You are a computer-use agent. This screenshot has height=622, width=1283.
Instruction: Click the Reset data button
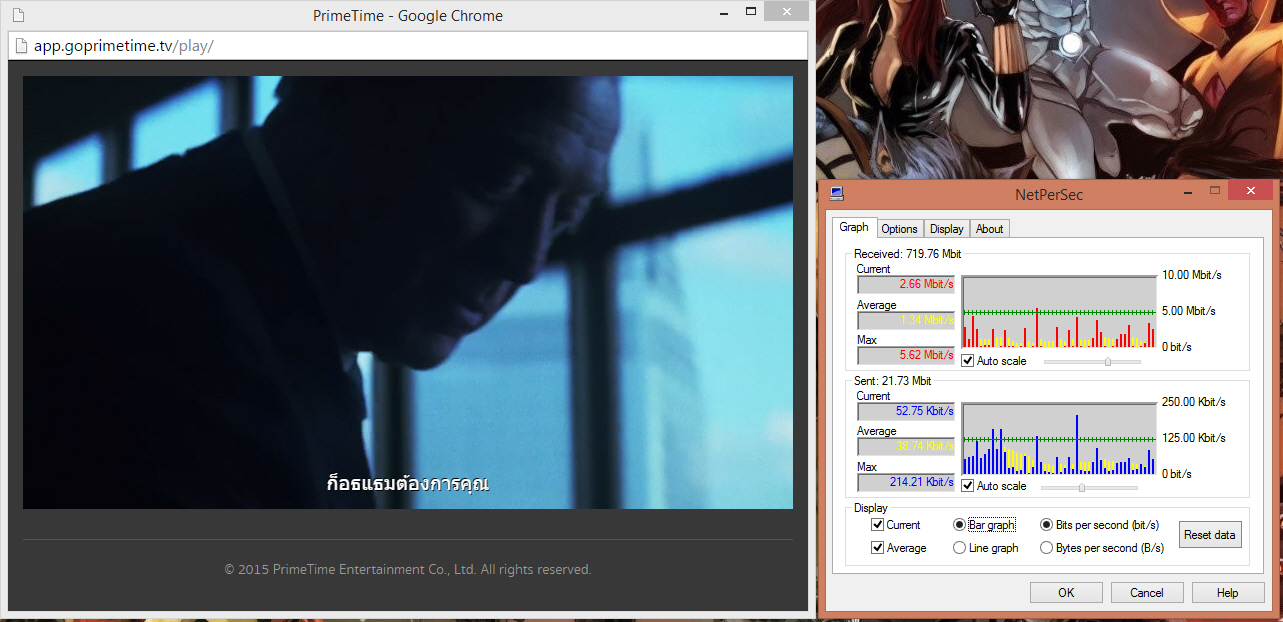(1210, 535)
